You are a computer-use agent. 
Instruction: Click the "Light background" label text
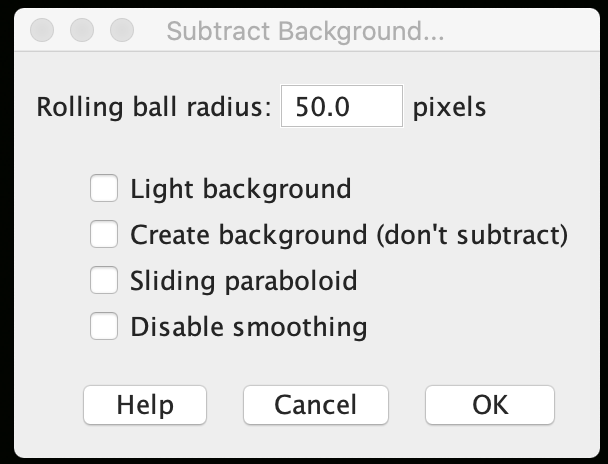pyautogui.click(x=240, y=188)
